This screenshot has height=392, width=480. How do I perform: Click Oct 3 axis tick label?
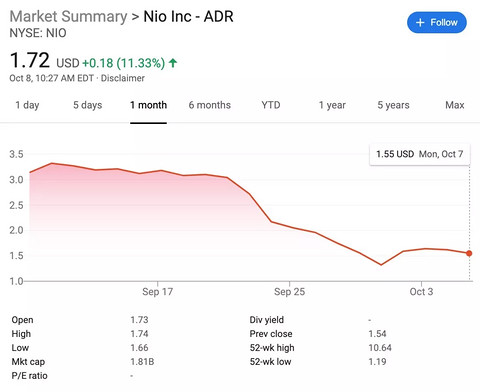coord(421,292)
